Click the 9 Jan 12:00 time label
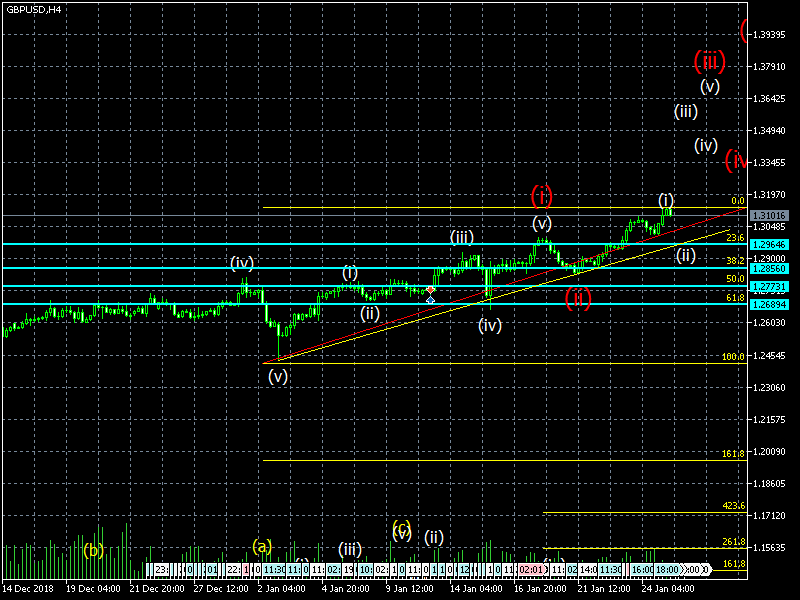Viewport: 800px width, 600px height. [410, 589]
